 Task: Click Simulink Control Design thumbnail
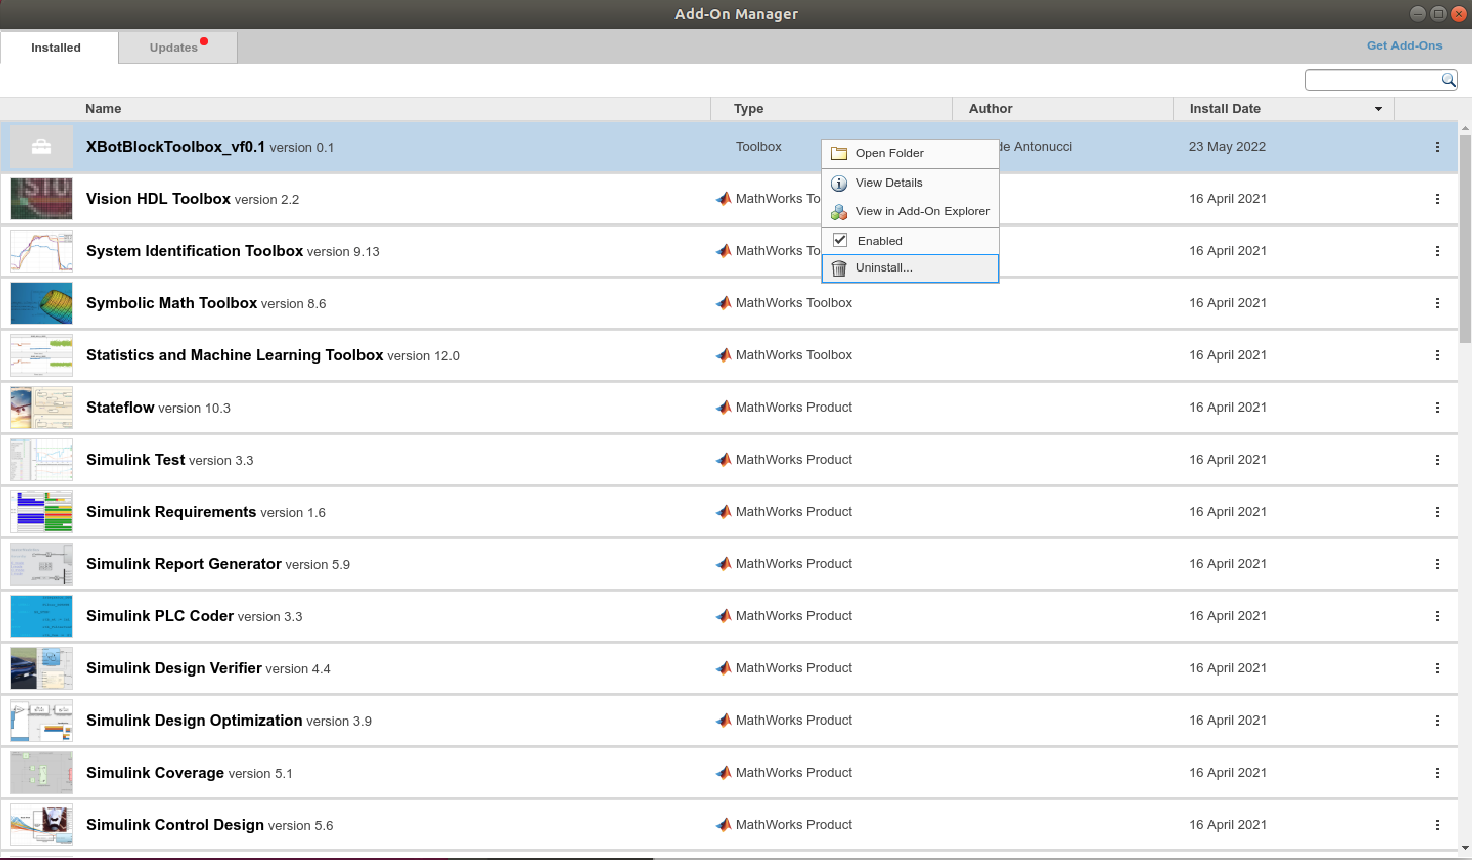[41, 825]
